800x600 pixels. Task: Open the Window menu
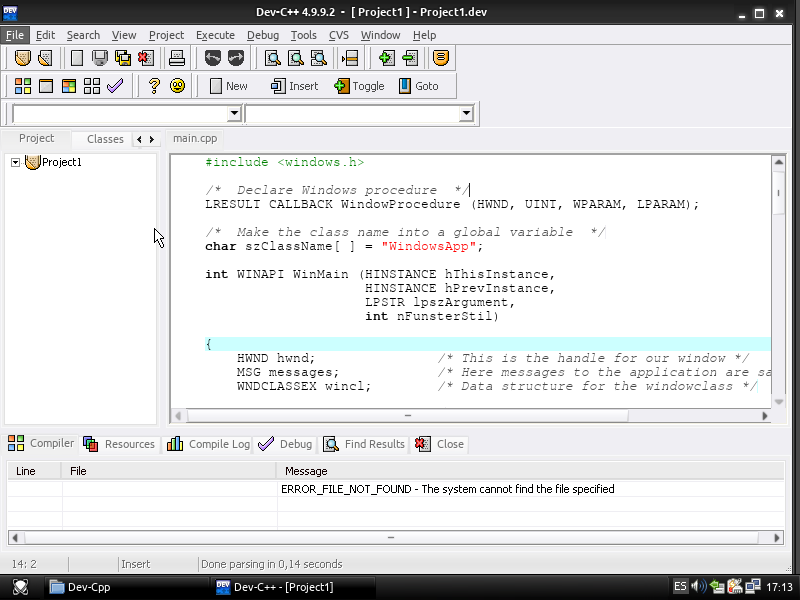[x=381, y=35]
